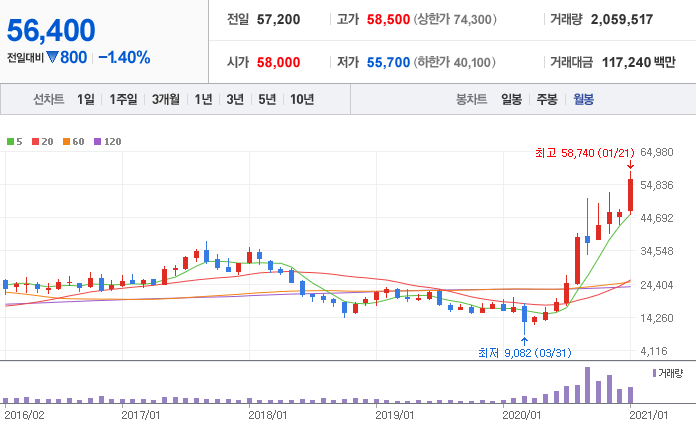Click the green 5-period moving average legend
Screen dimensions: 696x438
14,142
